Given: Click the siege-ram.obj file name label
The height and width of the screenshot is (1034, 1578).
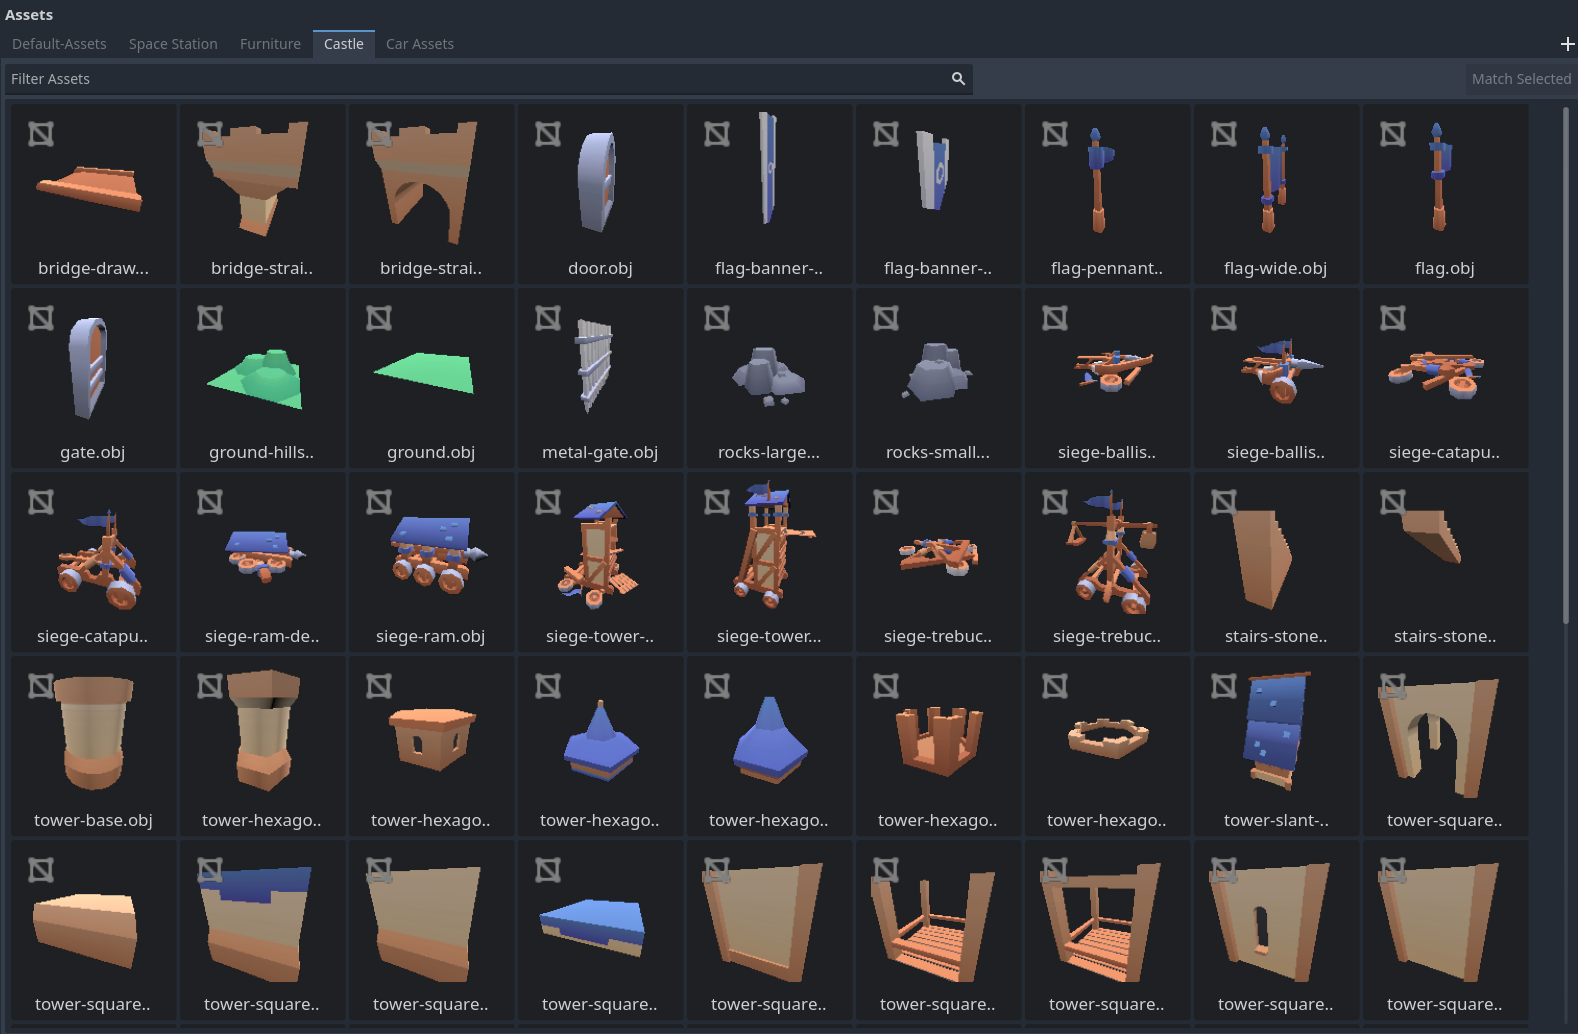Looking at the screenshot, I should click(x=431, y=636).
